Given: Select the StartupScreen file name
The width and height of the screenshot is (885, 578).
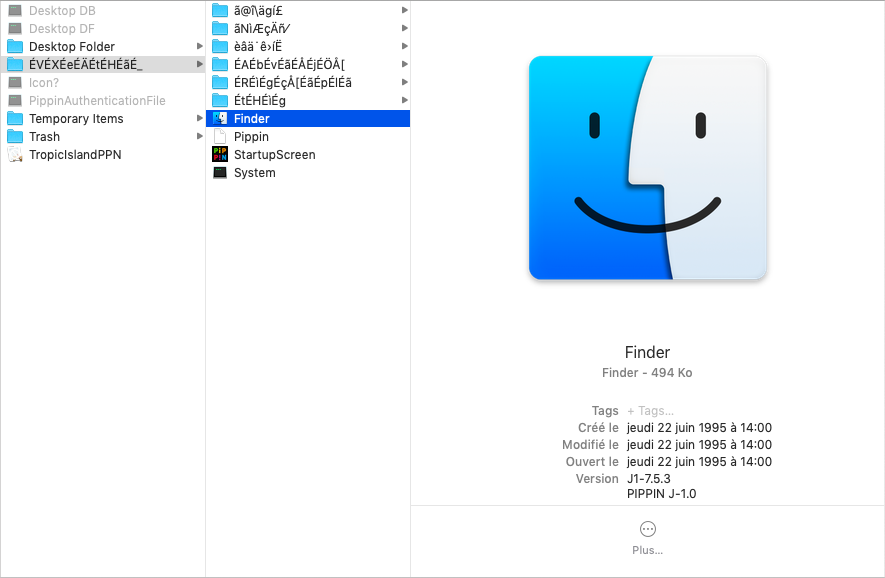Looking at the screenshot, I should tap(275, 155).
